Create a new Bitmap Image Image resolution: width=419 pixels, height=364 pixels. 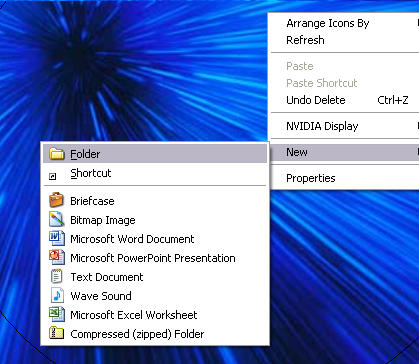[x=155, y=220]
